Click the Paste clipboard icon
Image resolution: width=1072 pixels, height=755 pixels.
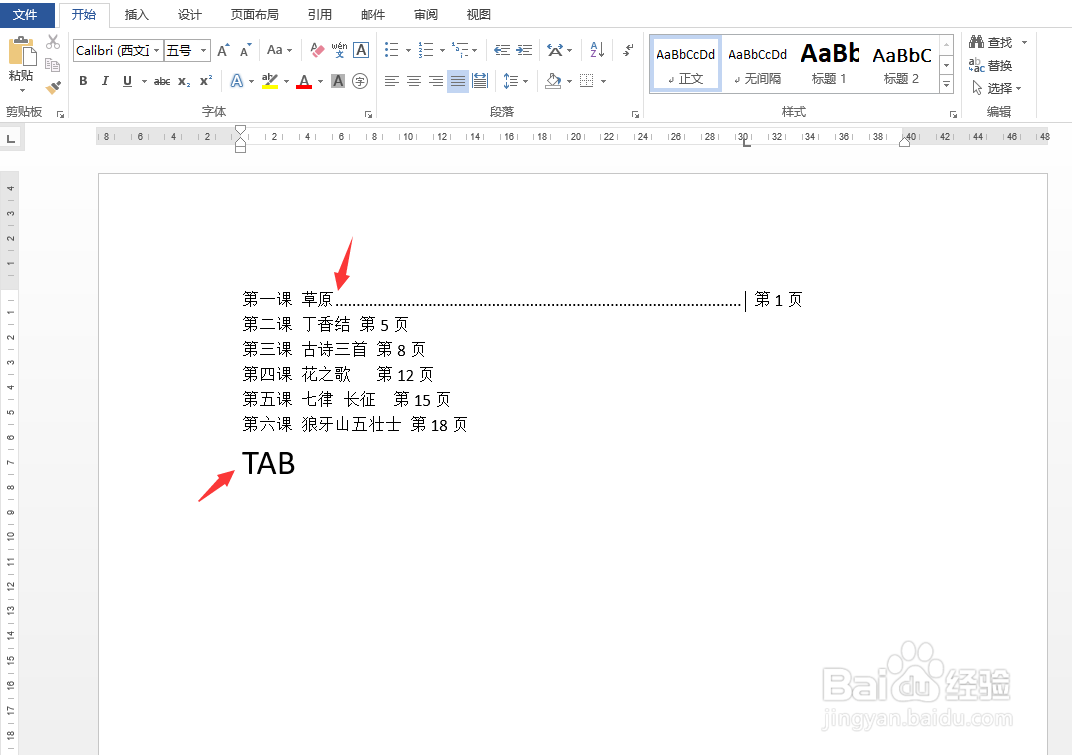tap(21, 52)
